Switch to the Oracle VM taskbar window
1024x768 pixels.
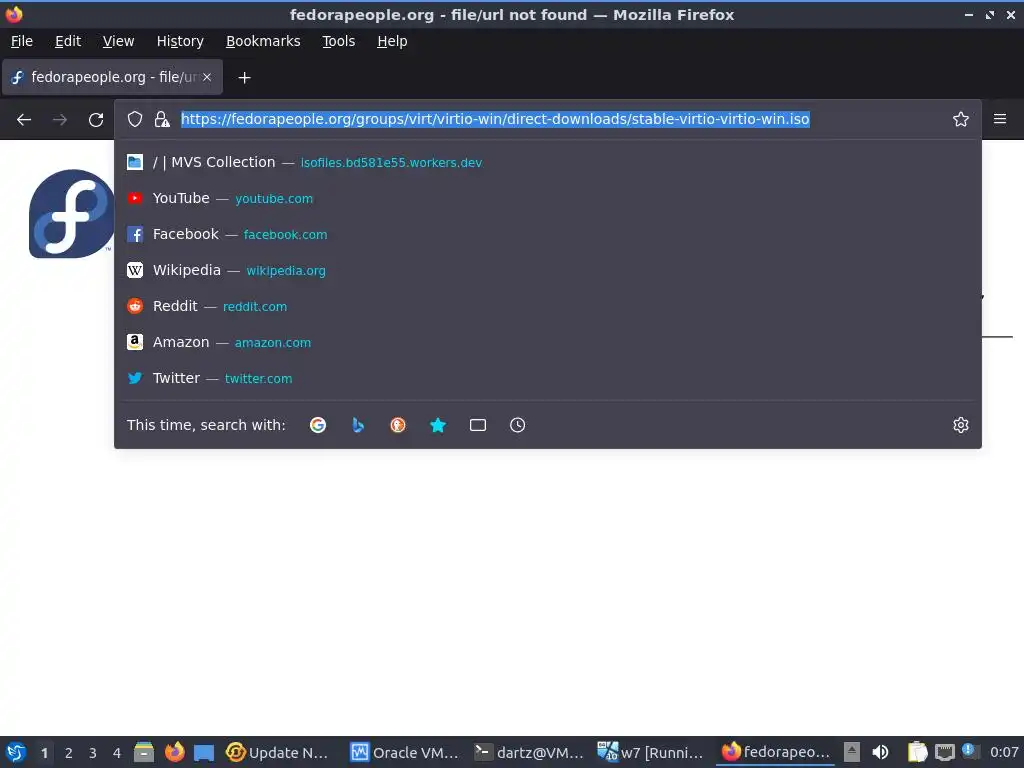404,752
